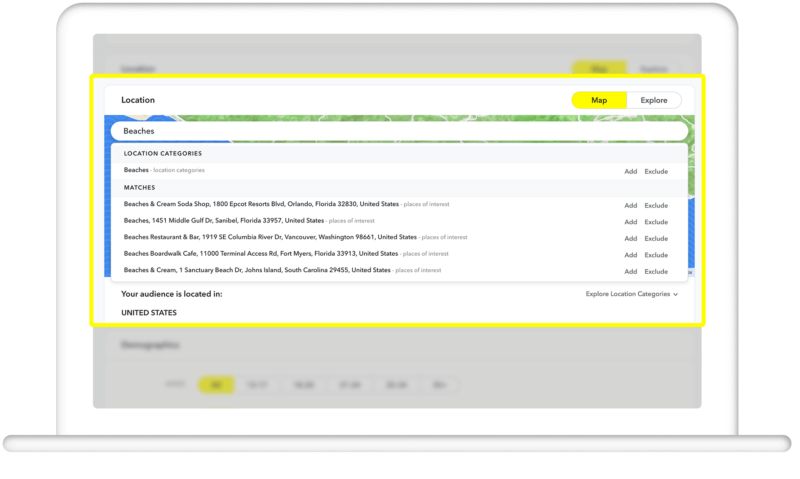Switch to the Explore view toggle
Viewport: 800px width, 479px height.
pos(654,100)
